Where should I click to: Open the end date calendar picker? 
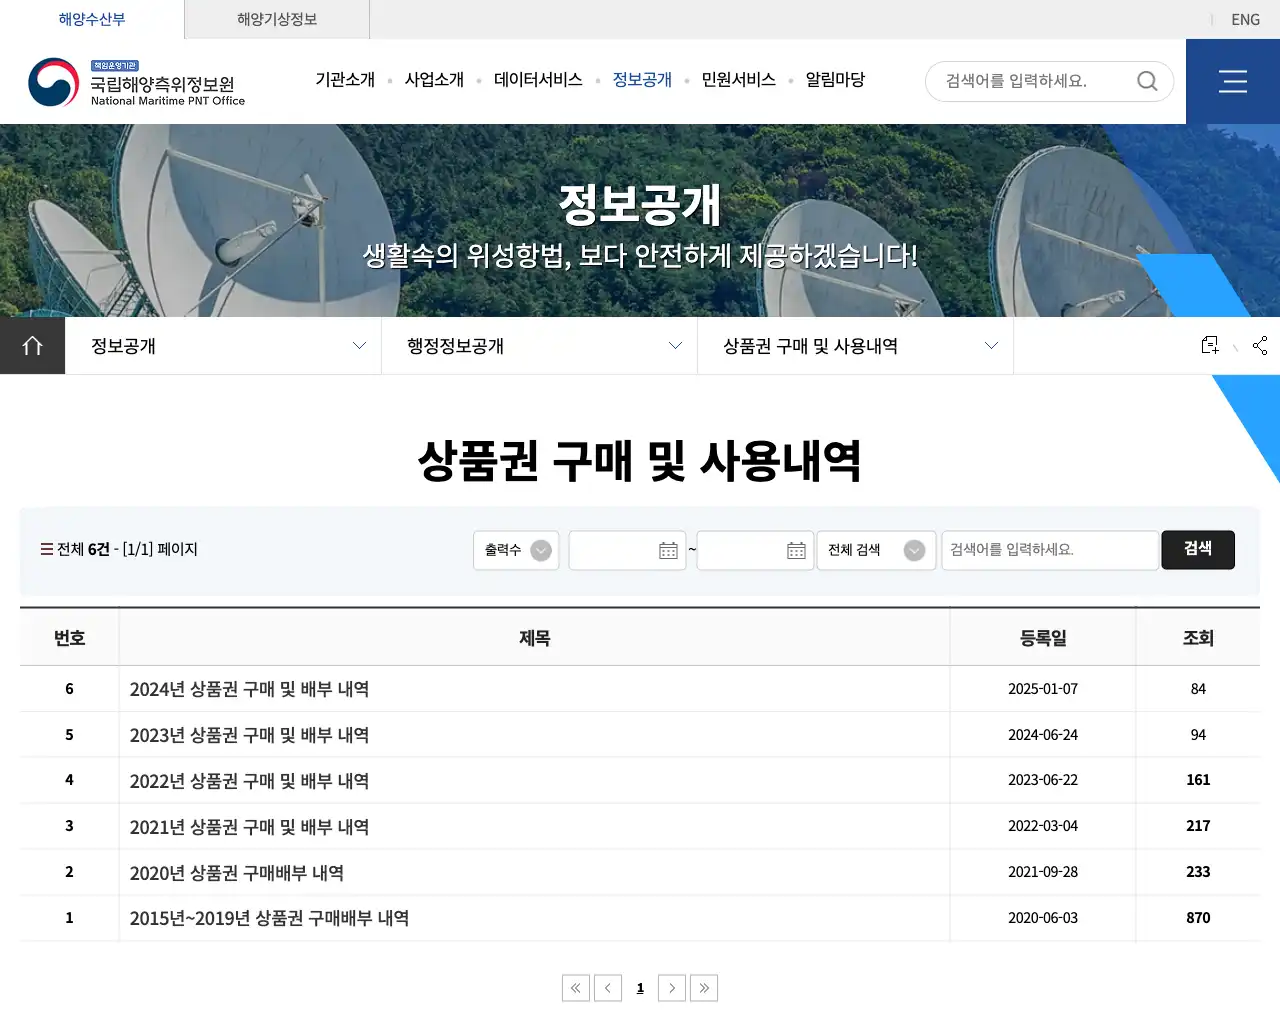coord(796,551)
